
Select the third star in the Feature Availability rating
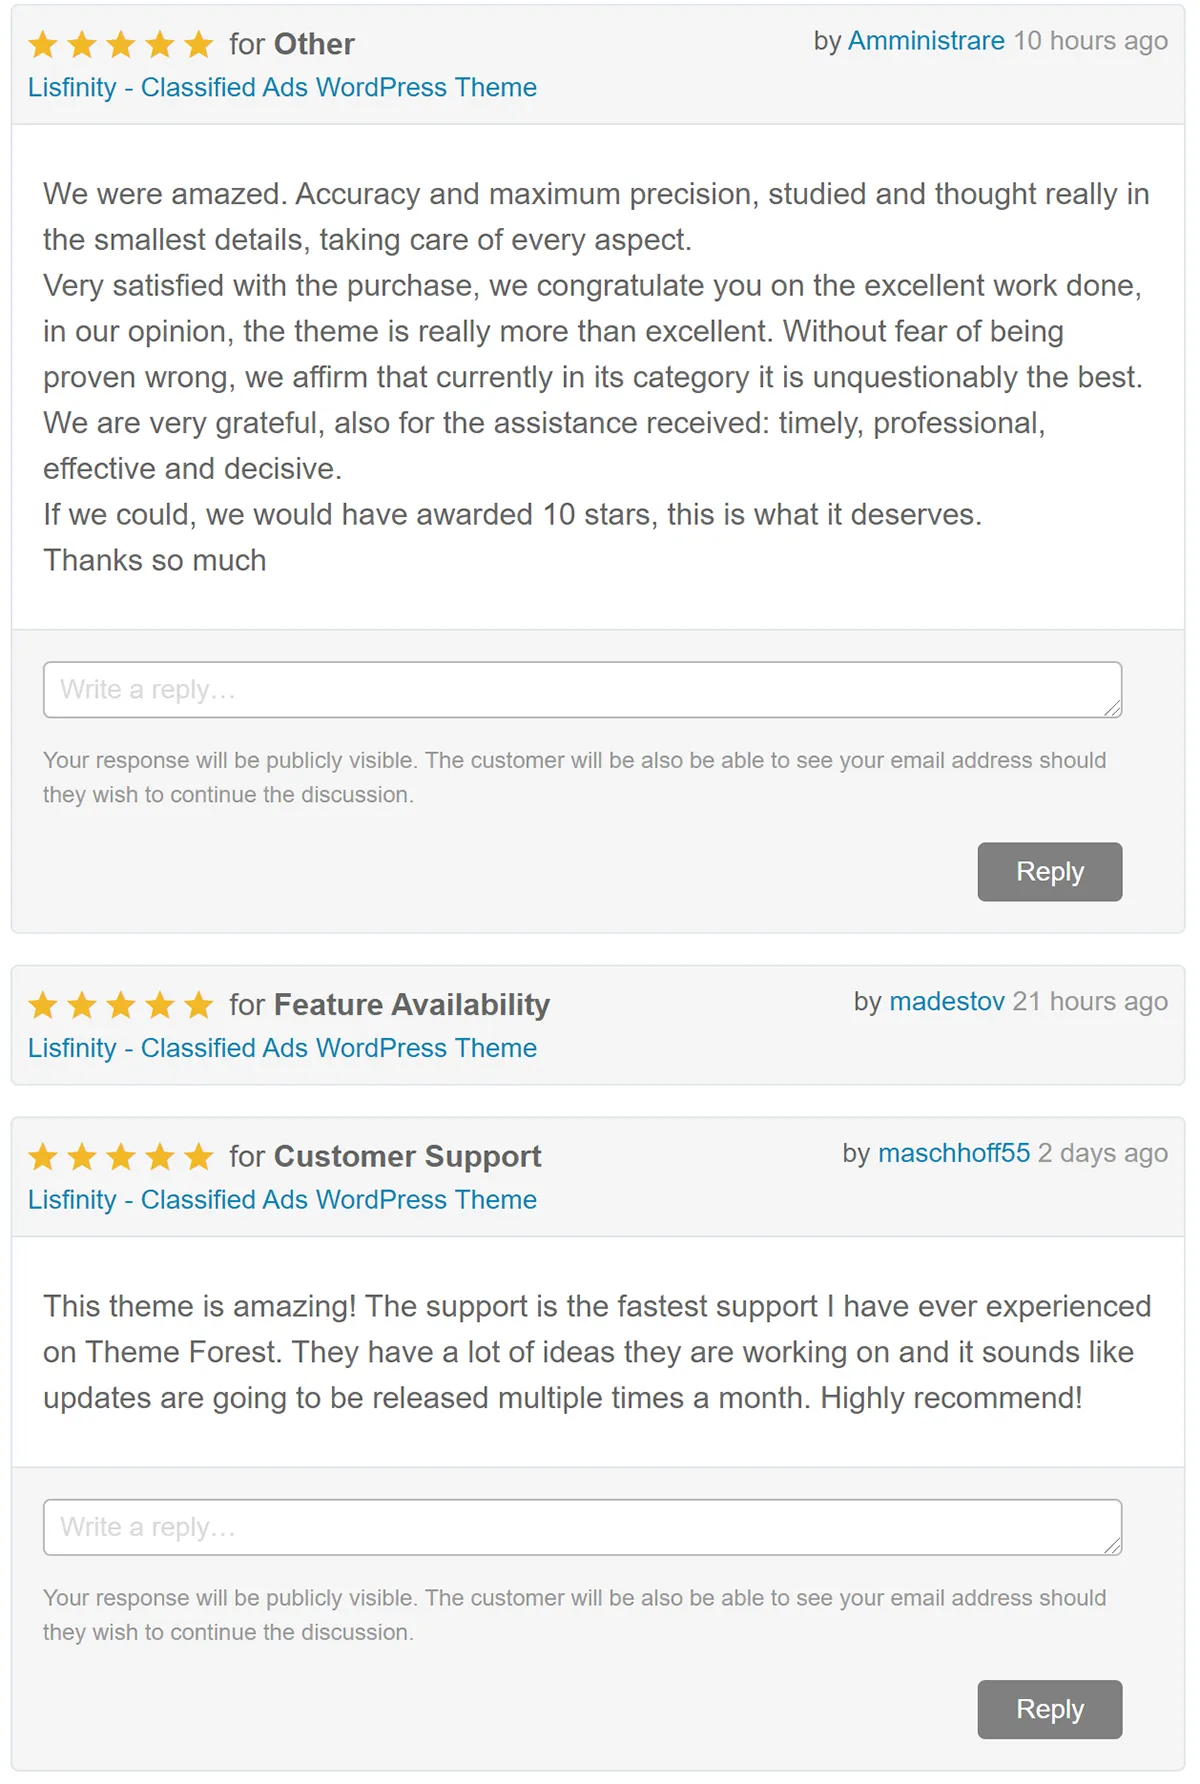point(120,1005)
